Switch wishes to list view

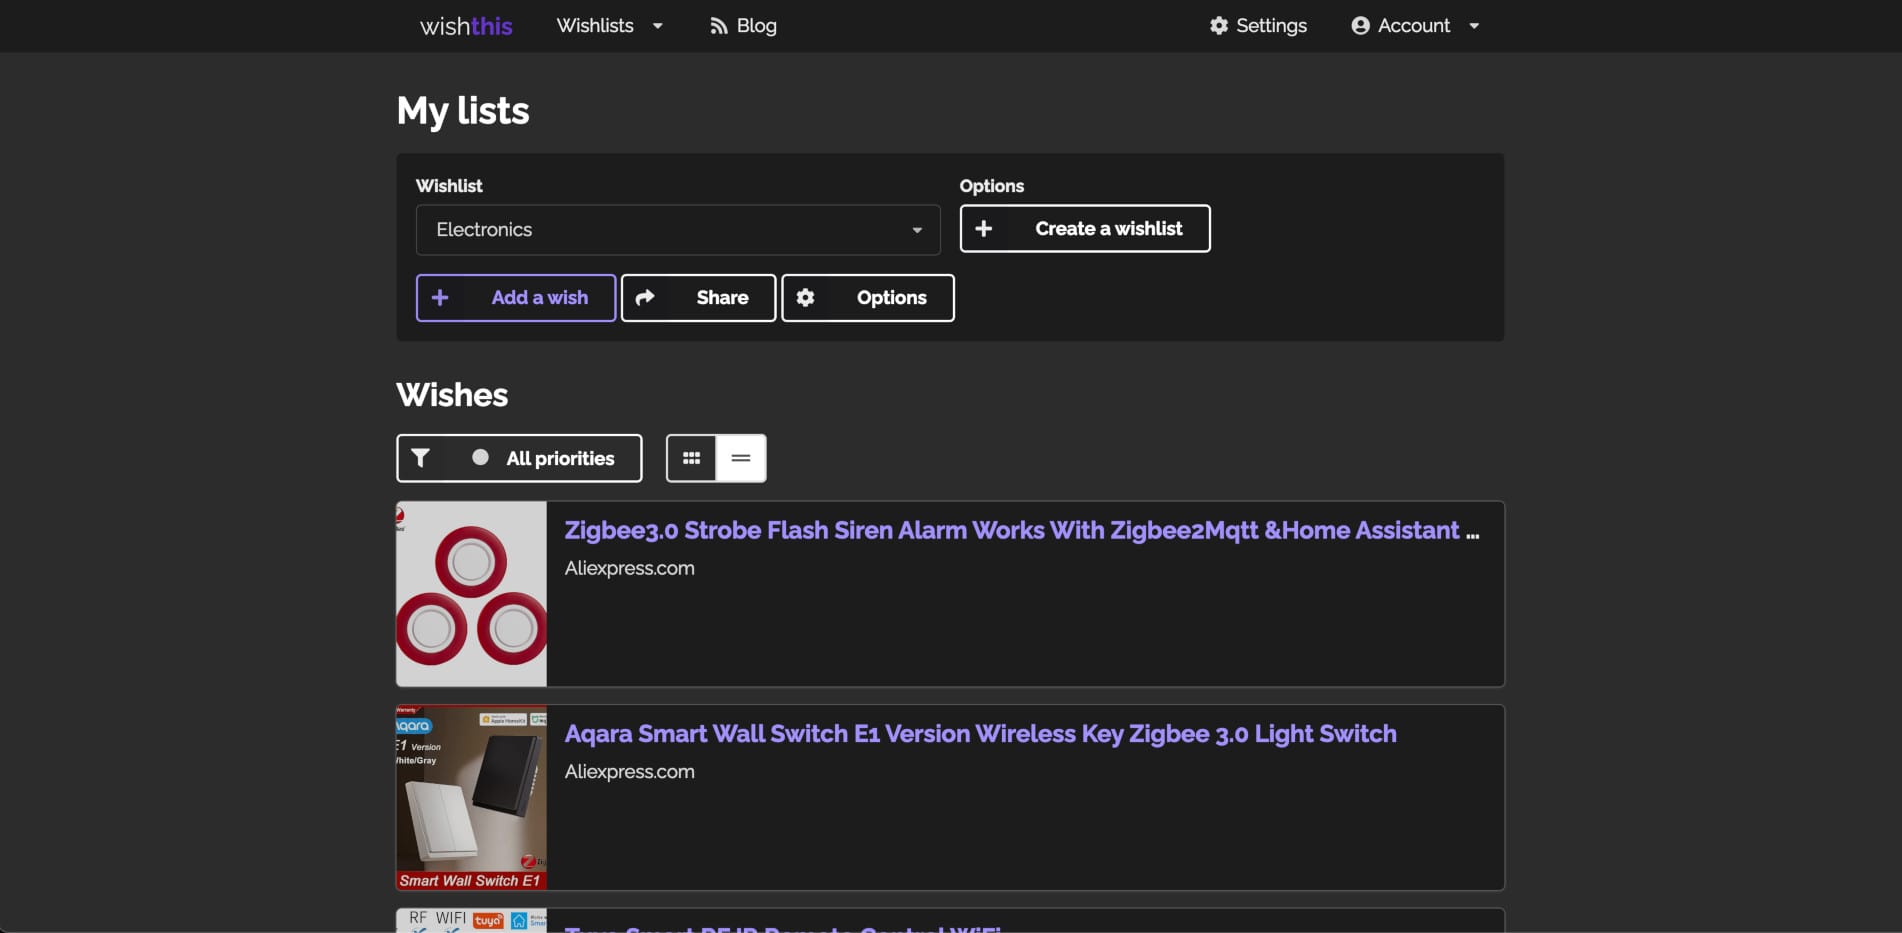click(x=741, y=458)
